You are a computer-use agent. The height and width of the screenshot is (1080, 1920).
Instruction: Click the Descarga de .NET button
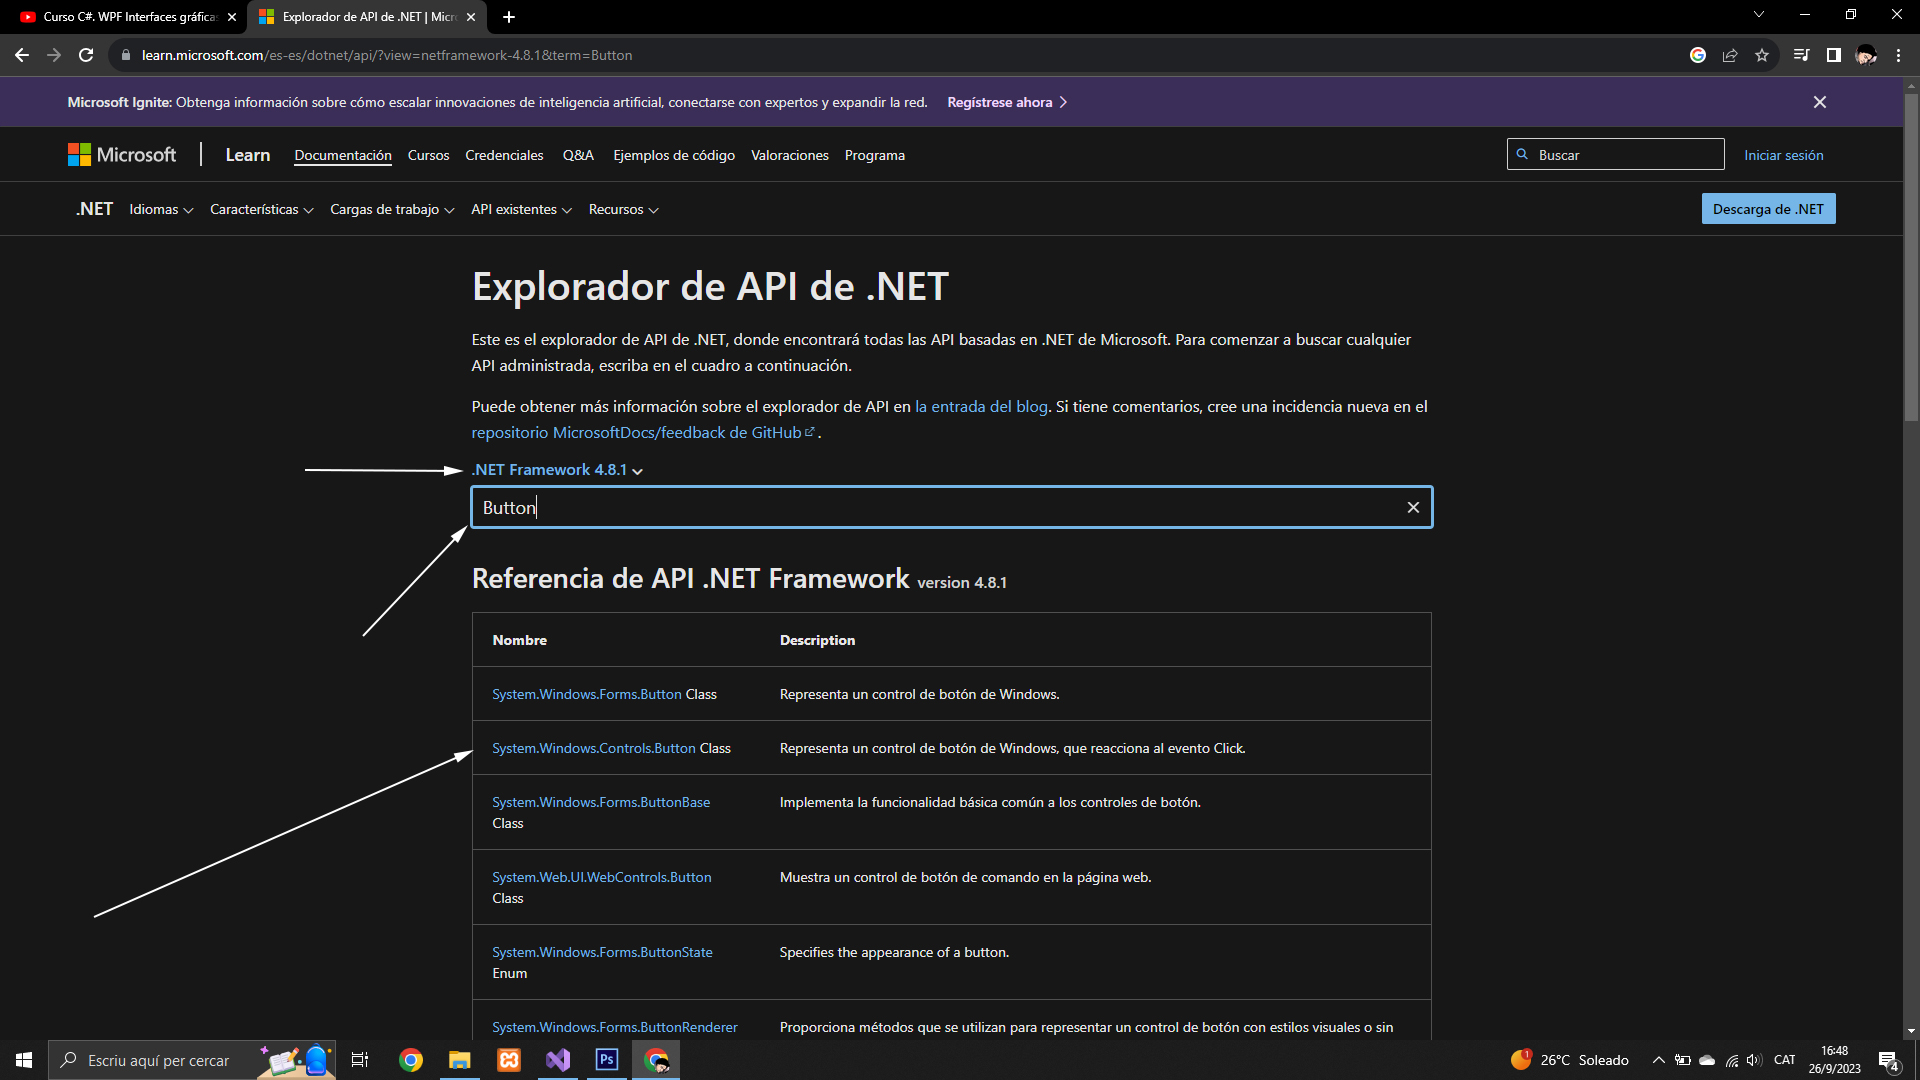1767,209
